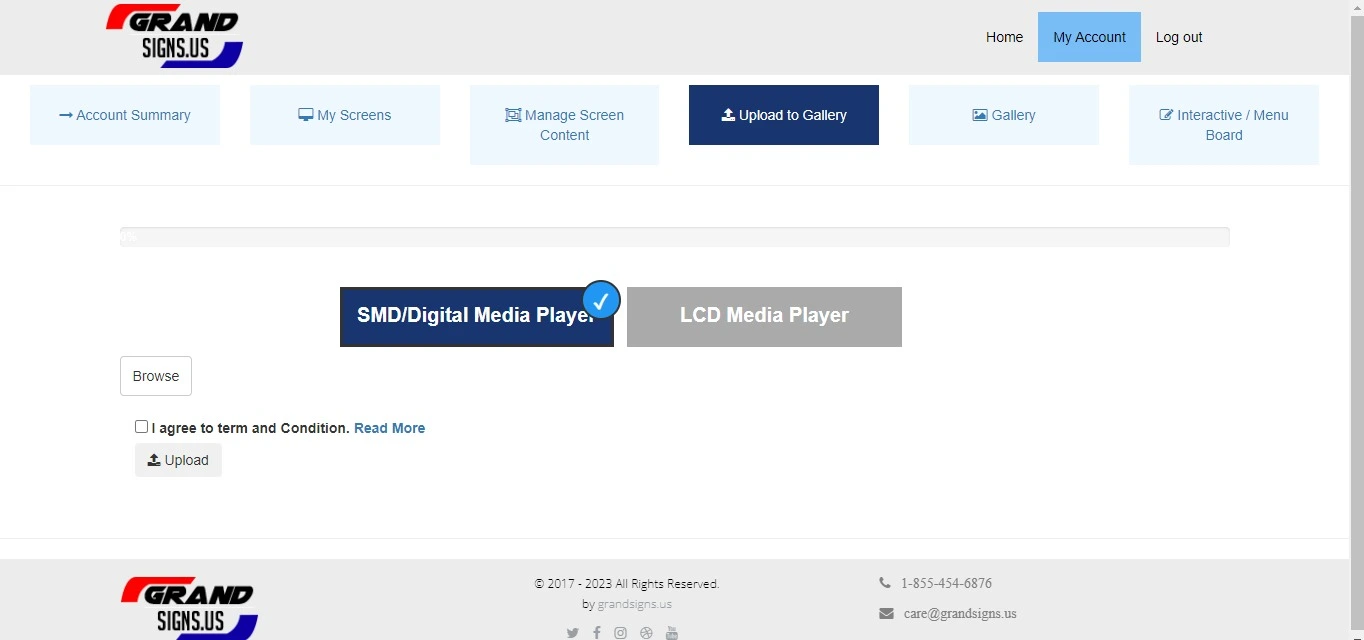Click the YouTube icon in the footer
This screenshot has width=1364, height=640.
coord(672,633)
